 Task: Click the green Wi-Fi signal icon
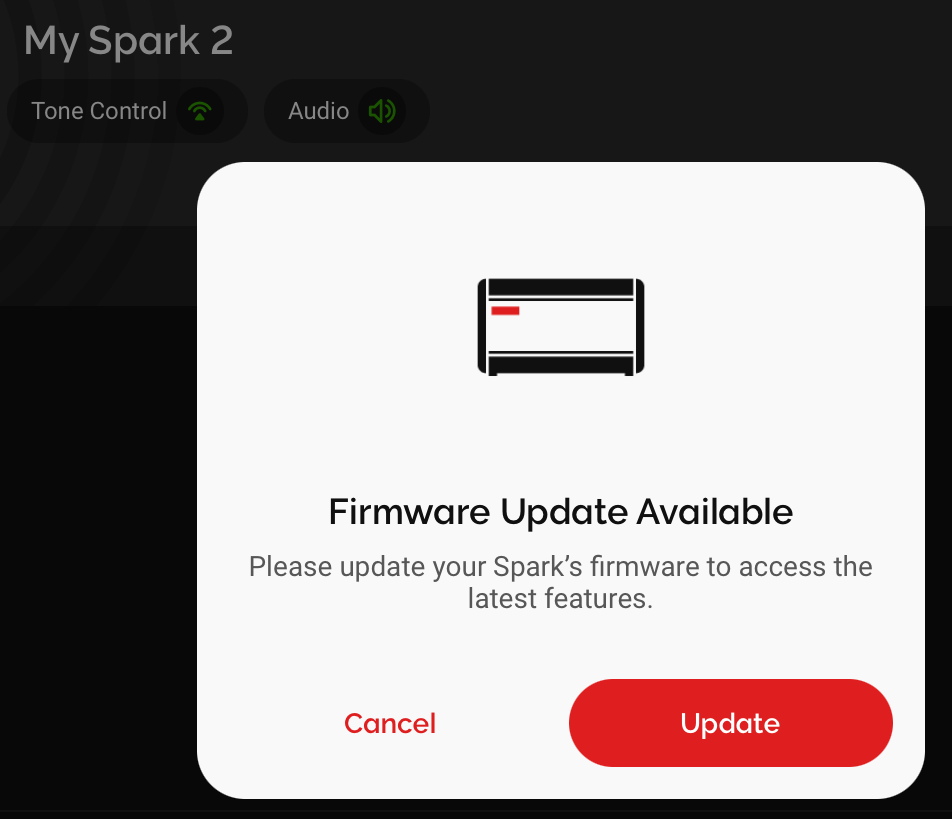pyautogui.click(x=200, y=111)
